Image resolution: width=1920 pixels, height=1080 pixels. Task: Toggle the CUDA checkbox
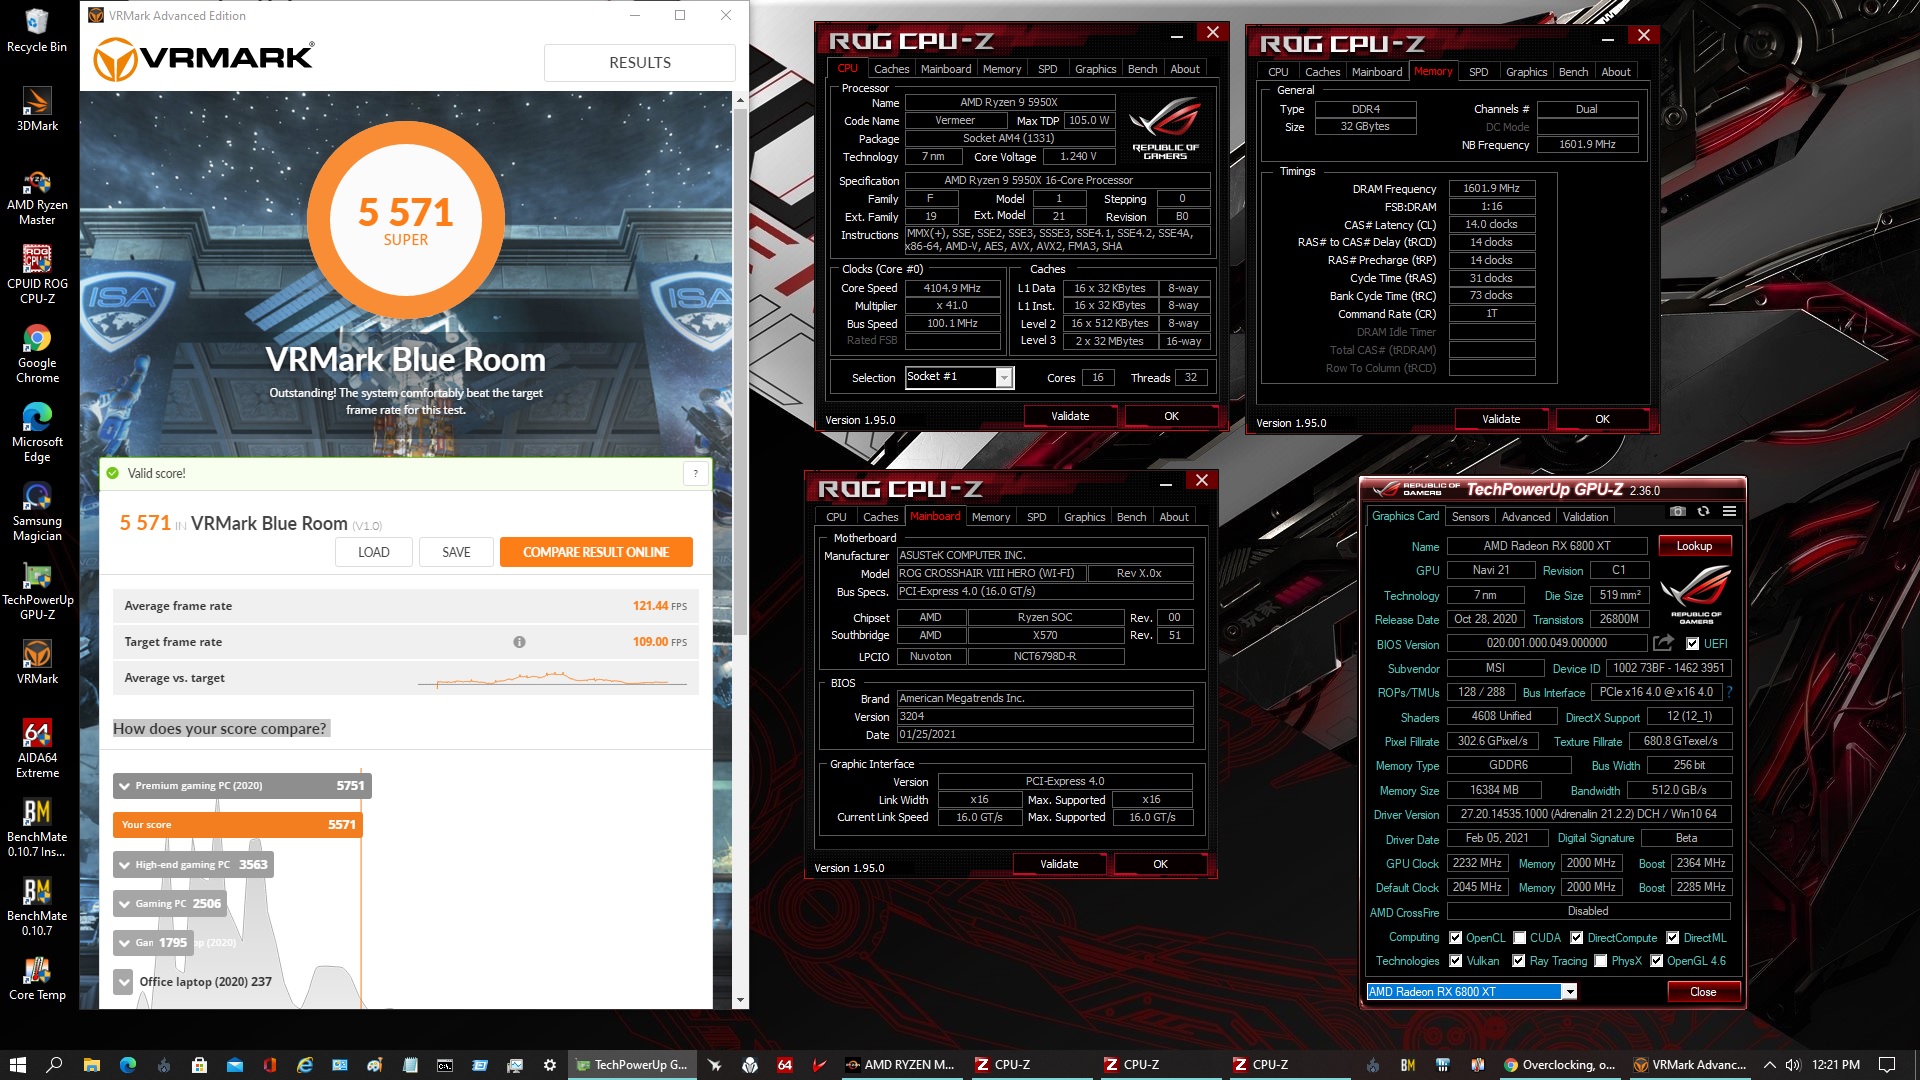(x=1519, y=938)
